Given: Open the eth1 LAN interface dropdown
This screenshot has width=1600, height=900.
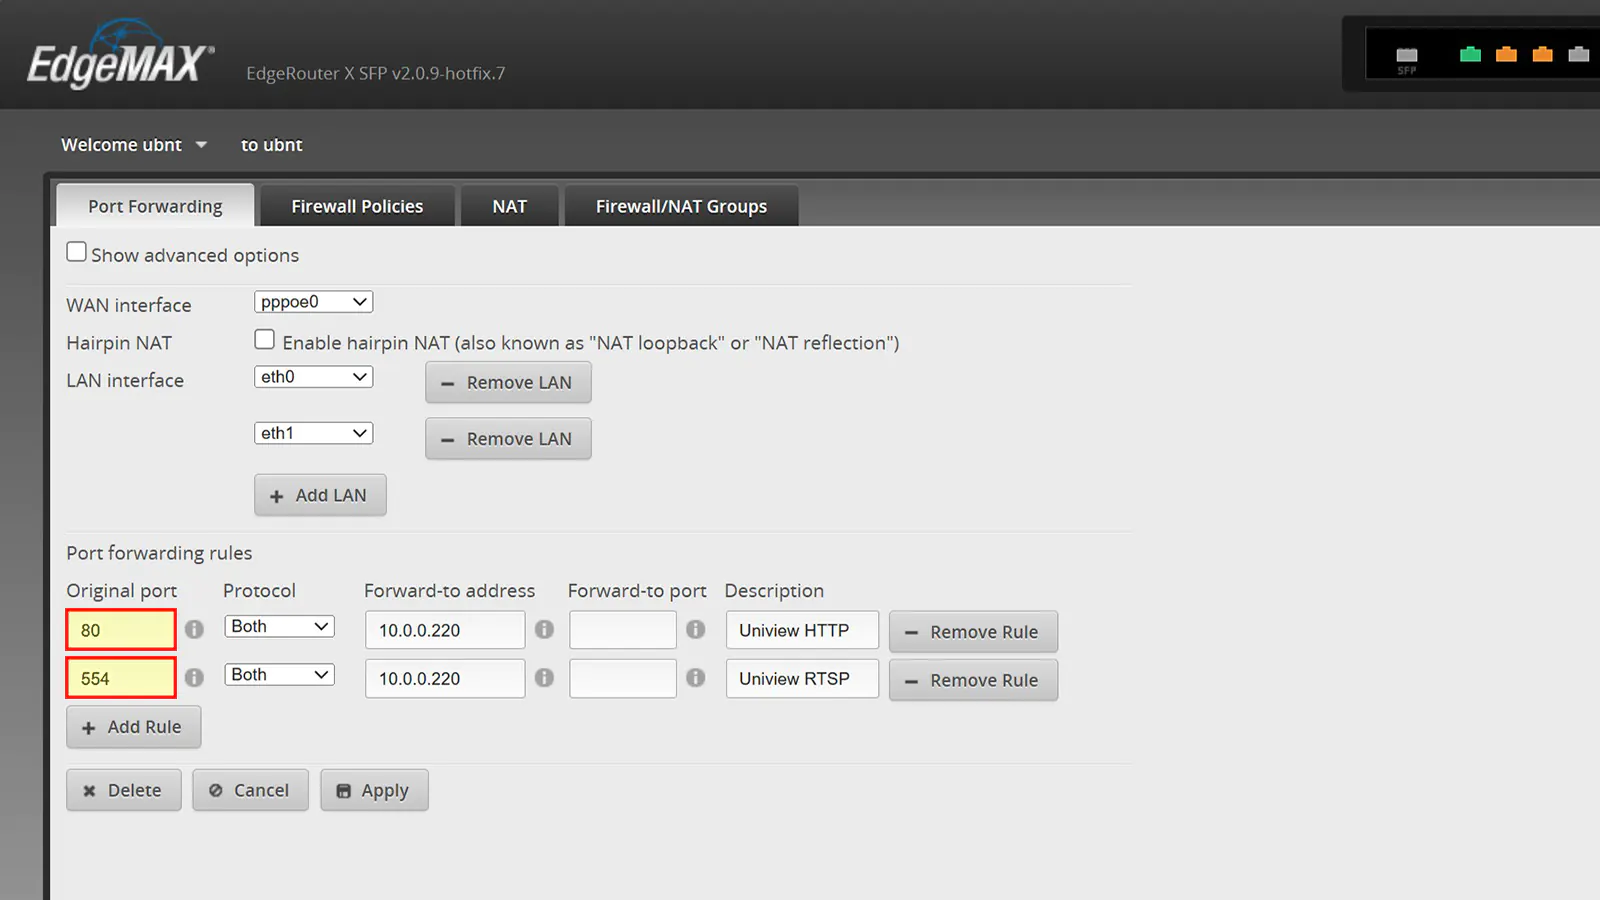Looking at the screenshot, I should [x=314, y=433].
